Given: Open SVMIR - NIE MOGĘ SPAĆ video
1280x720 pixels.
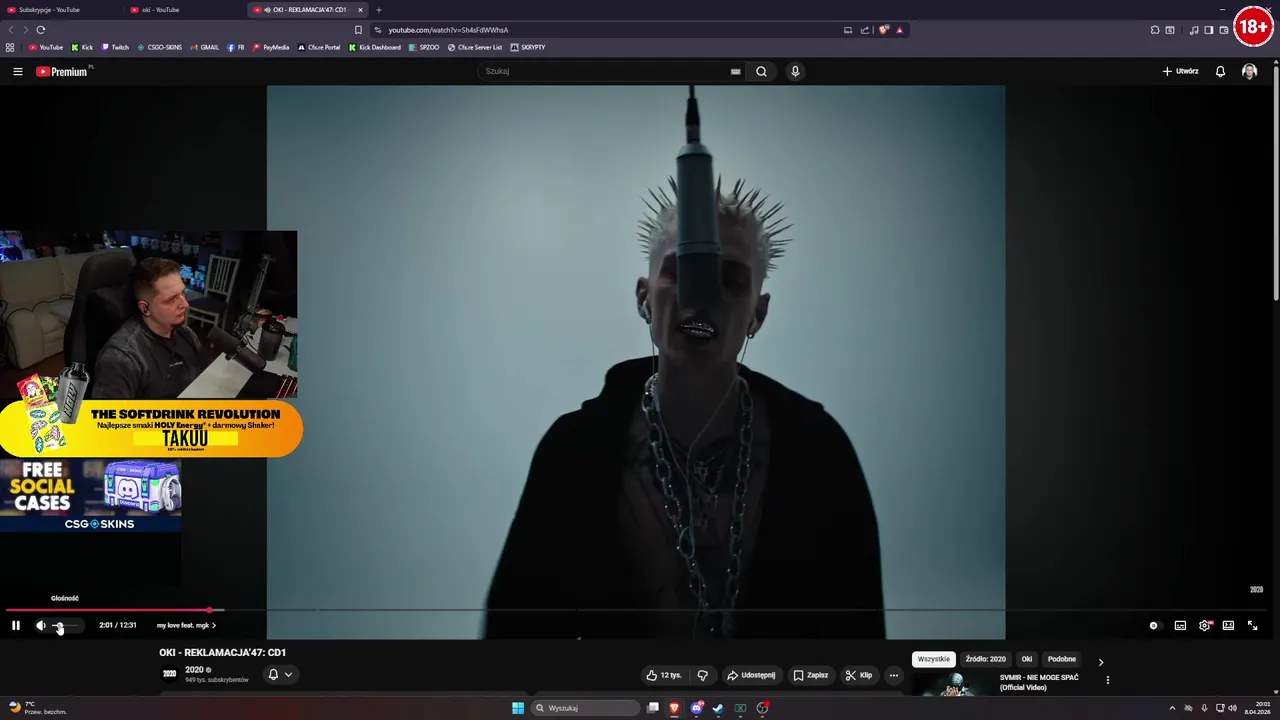Looking at the screenshot, I should point(1039,682).
